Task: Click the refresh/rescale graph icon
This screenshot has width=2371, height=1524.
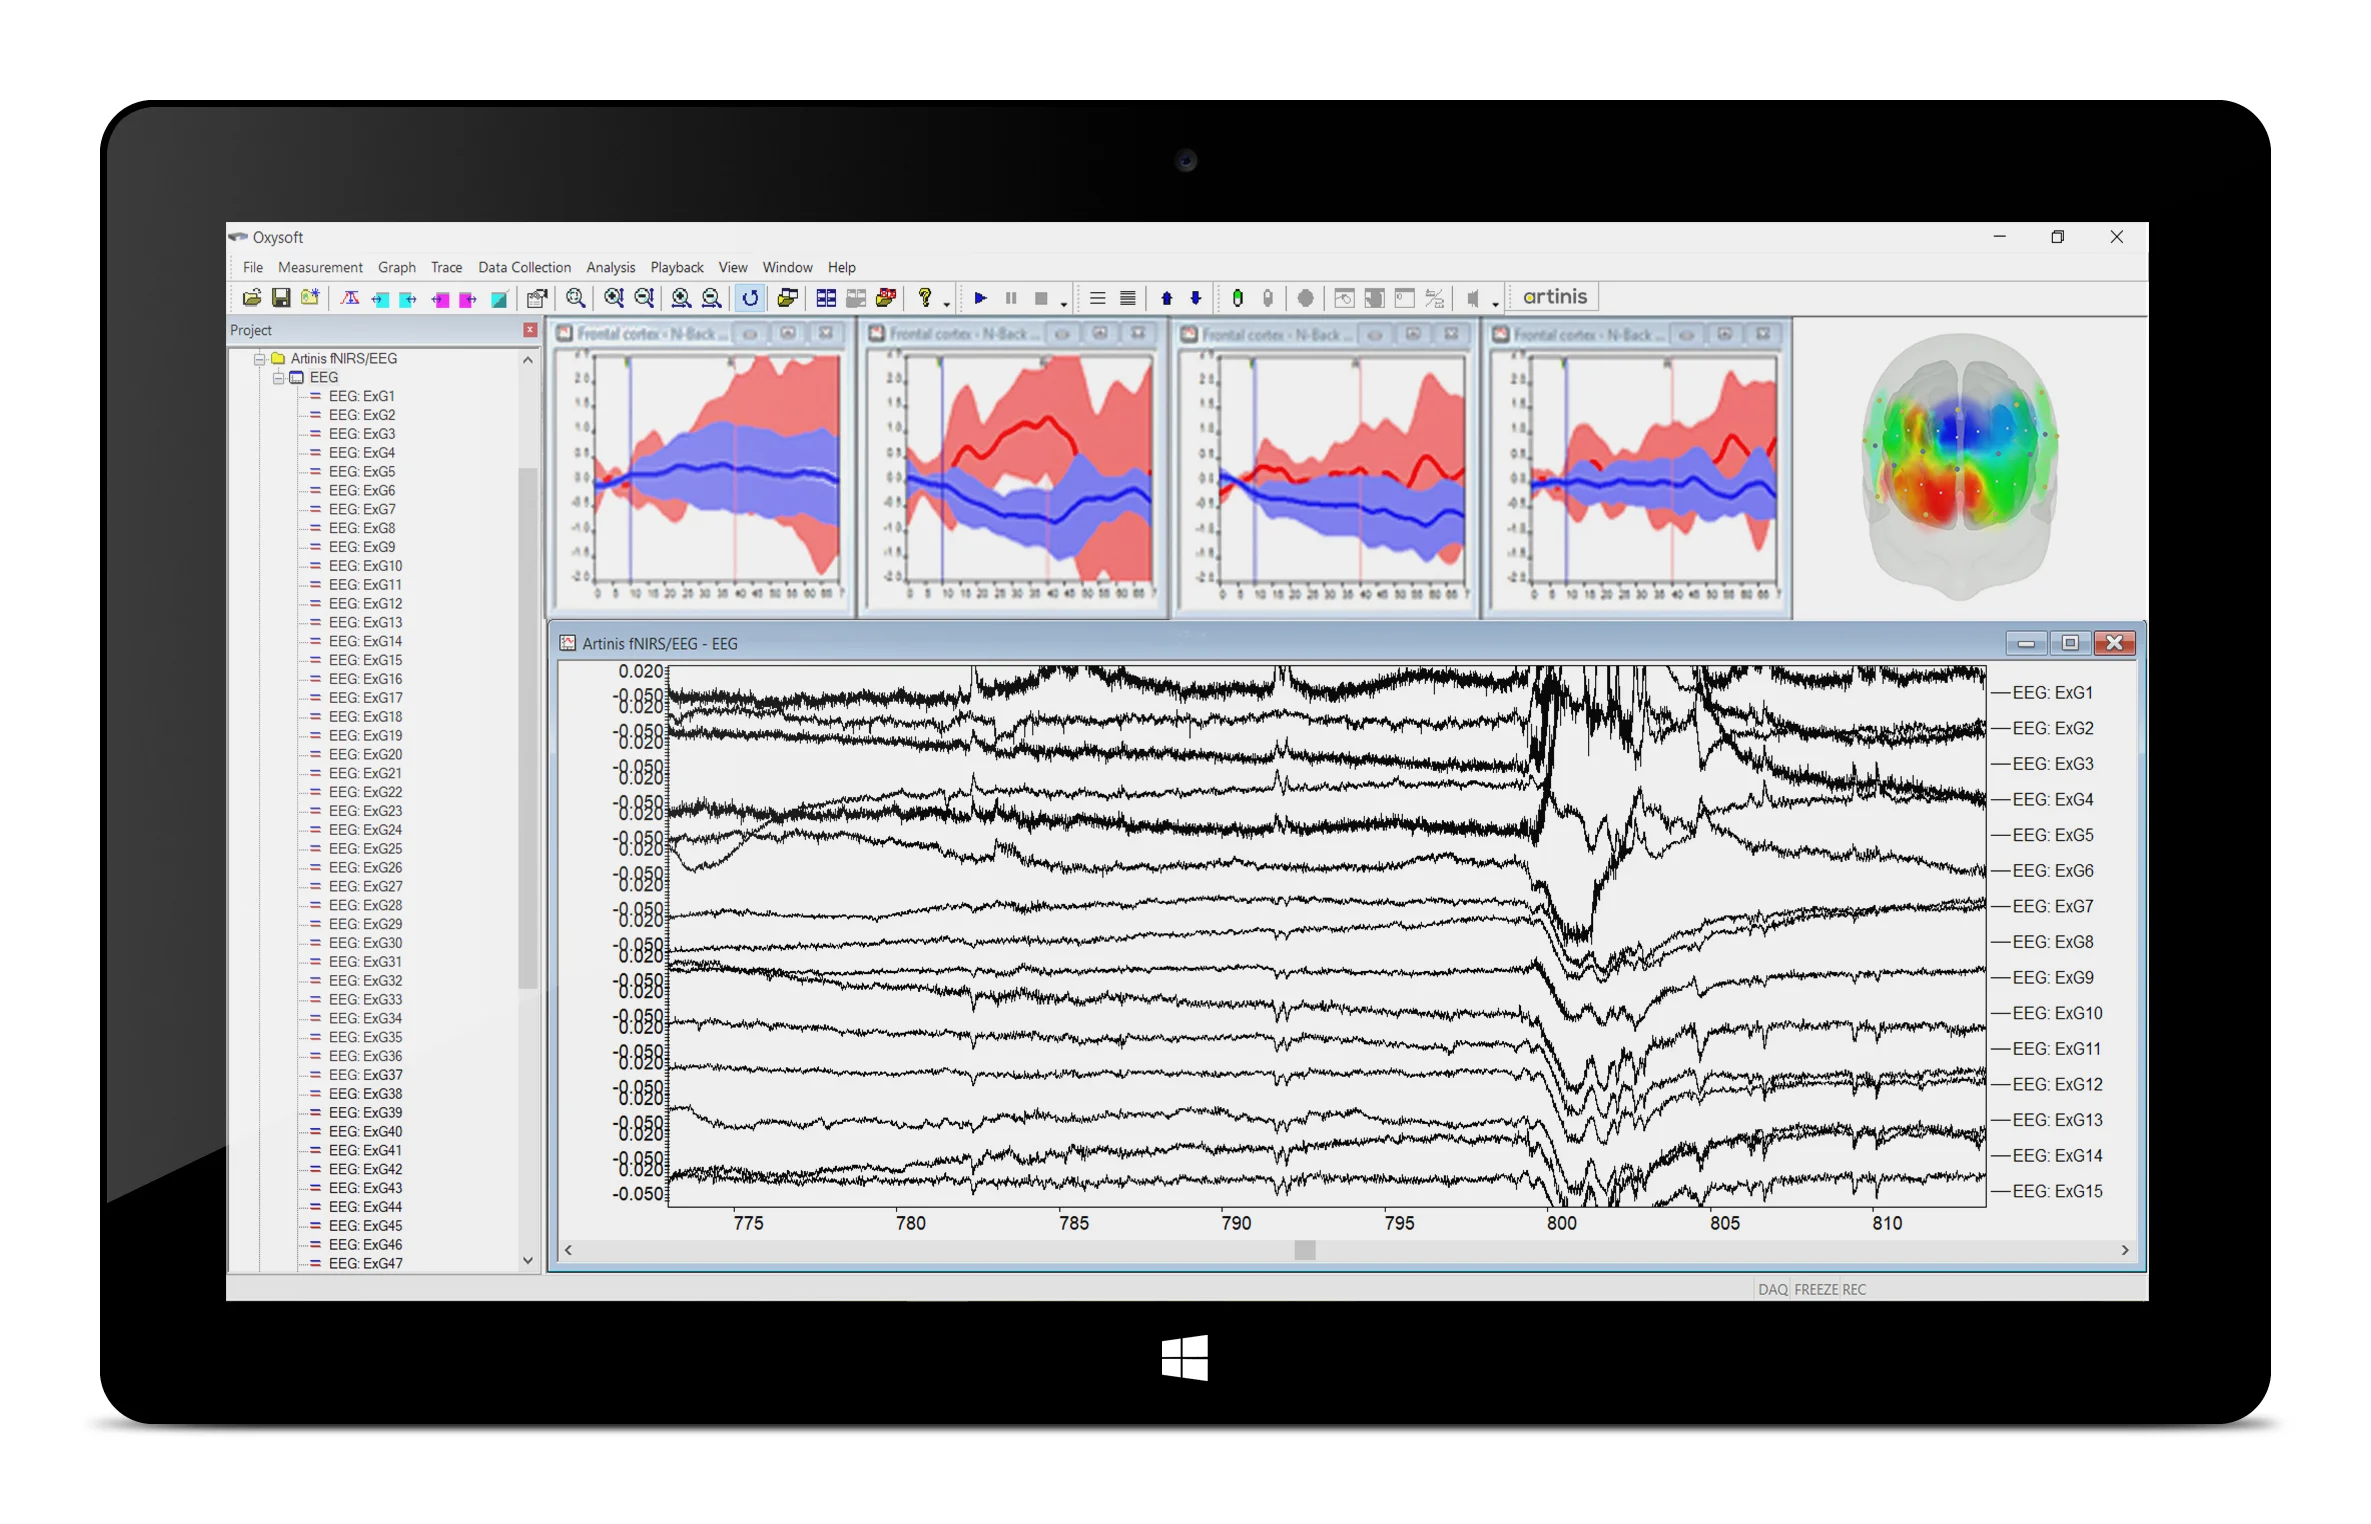Action: point(751,298)
